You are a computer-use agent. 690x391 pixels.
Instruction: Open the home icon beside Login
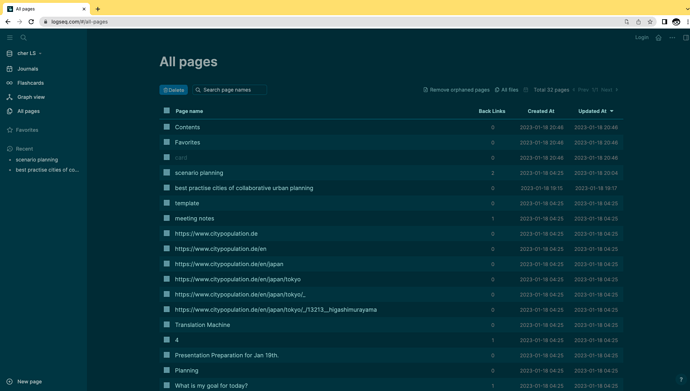click(658, 38)
